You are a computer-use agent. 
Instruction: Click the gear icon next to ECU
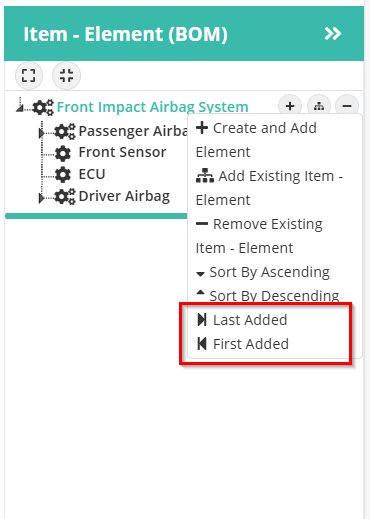pyautogui.click(x=63, y=175)
